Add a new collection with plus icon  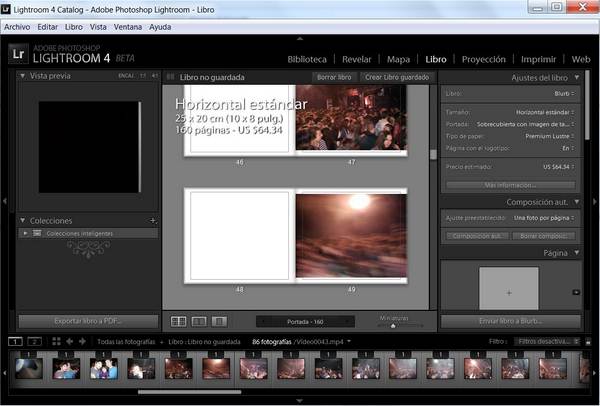pos(153,220)
